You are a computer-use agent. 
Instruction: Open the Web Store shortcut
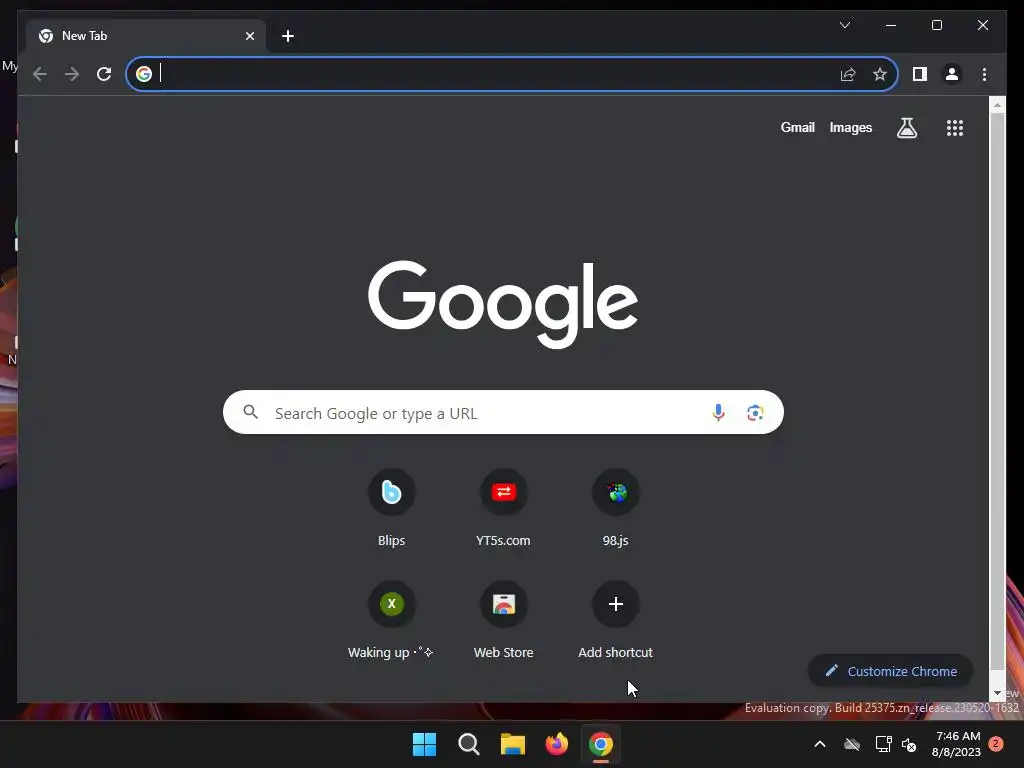pyautogui.click(x=504, y=621)
